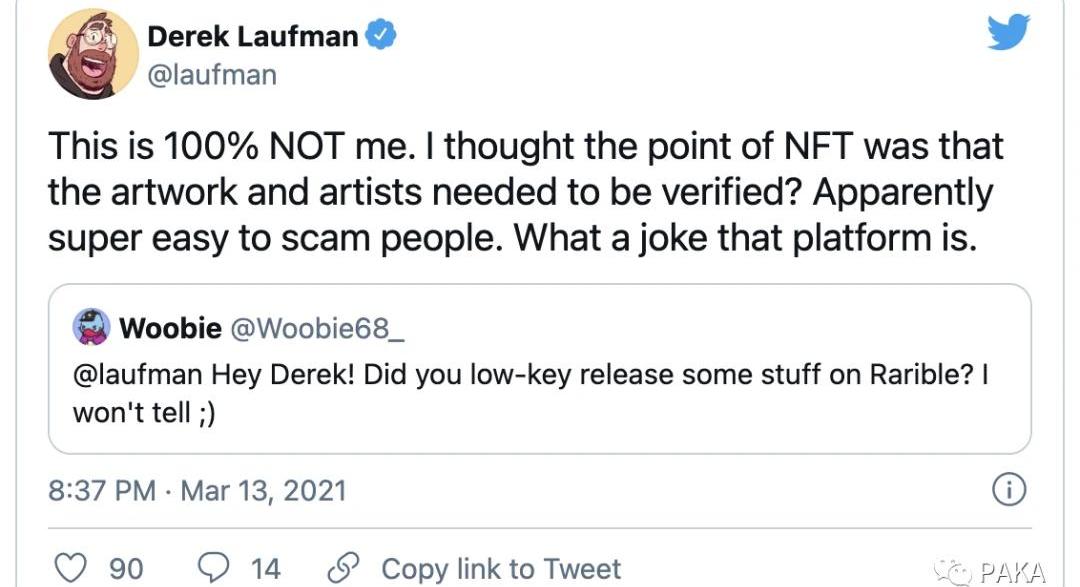Open the 8:37 PM Mar 13, 2021 timestamp
This screenshot has height=587, width=1080.
point(197,491)
